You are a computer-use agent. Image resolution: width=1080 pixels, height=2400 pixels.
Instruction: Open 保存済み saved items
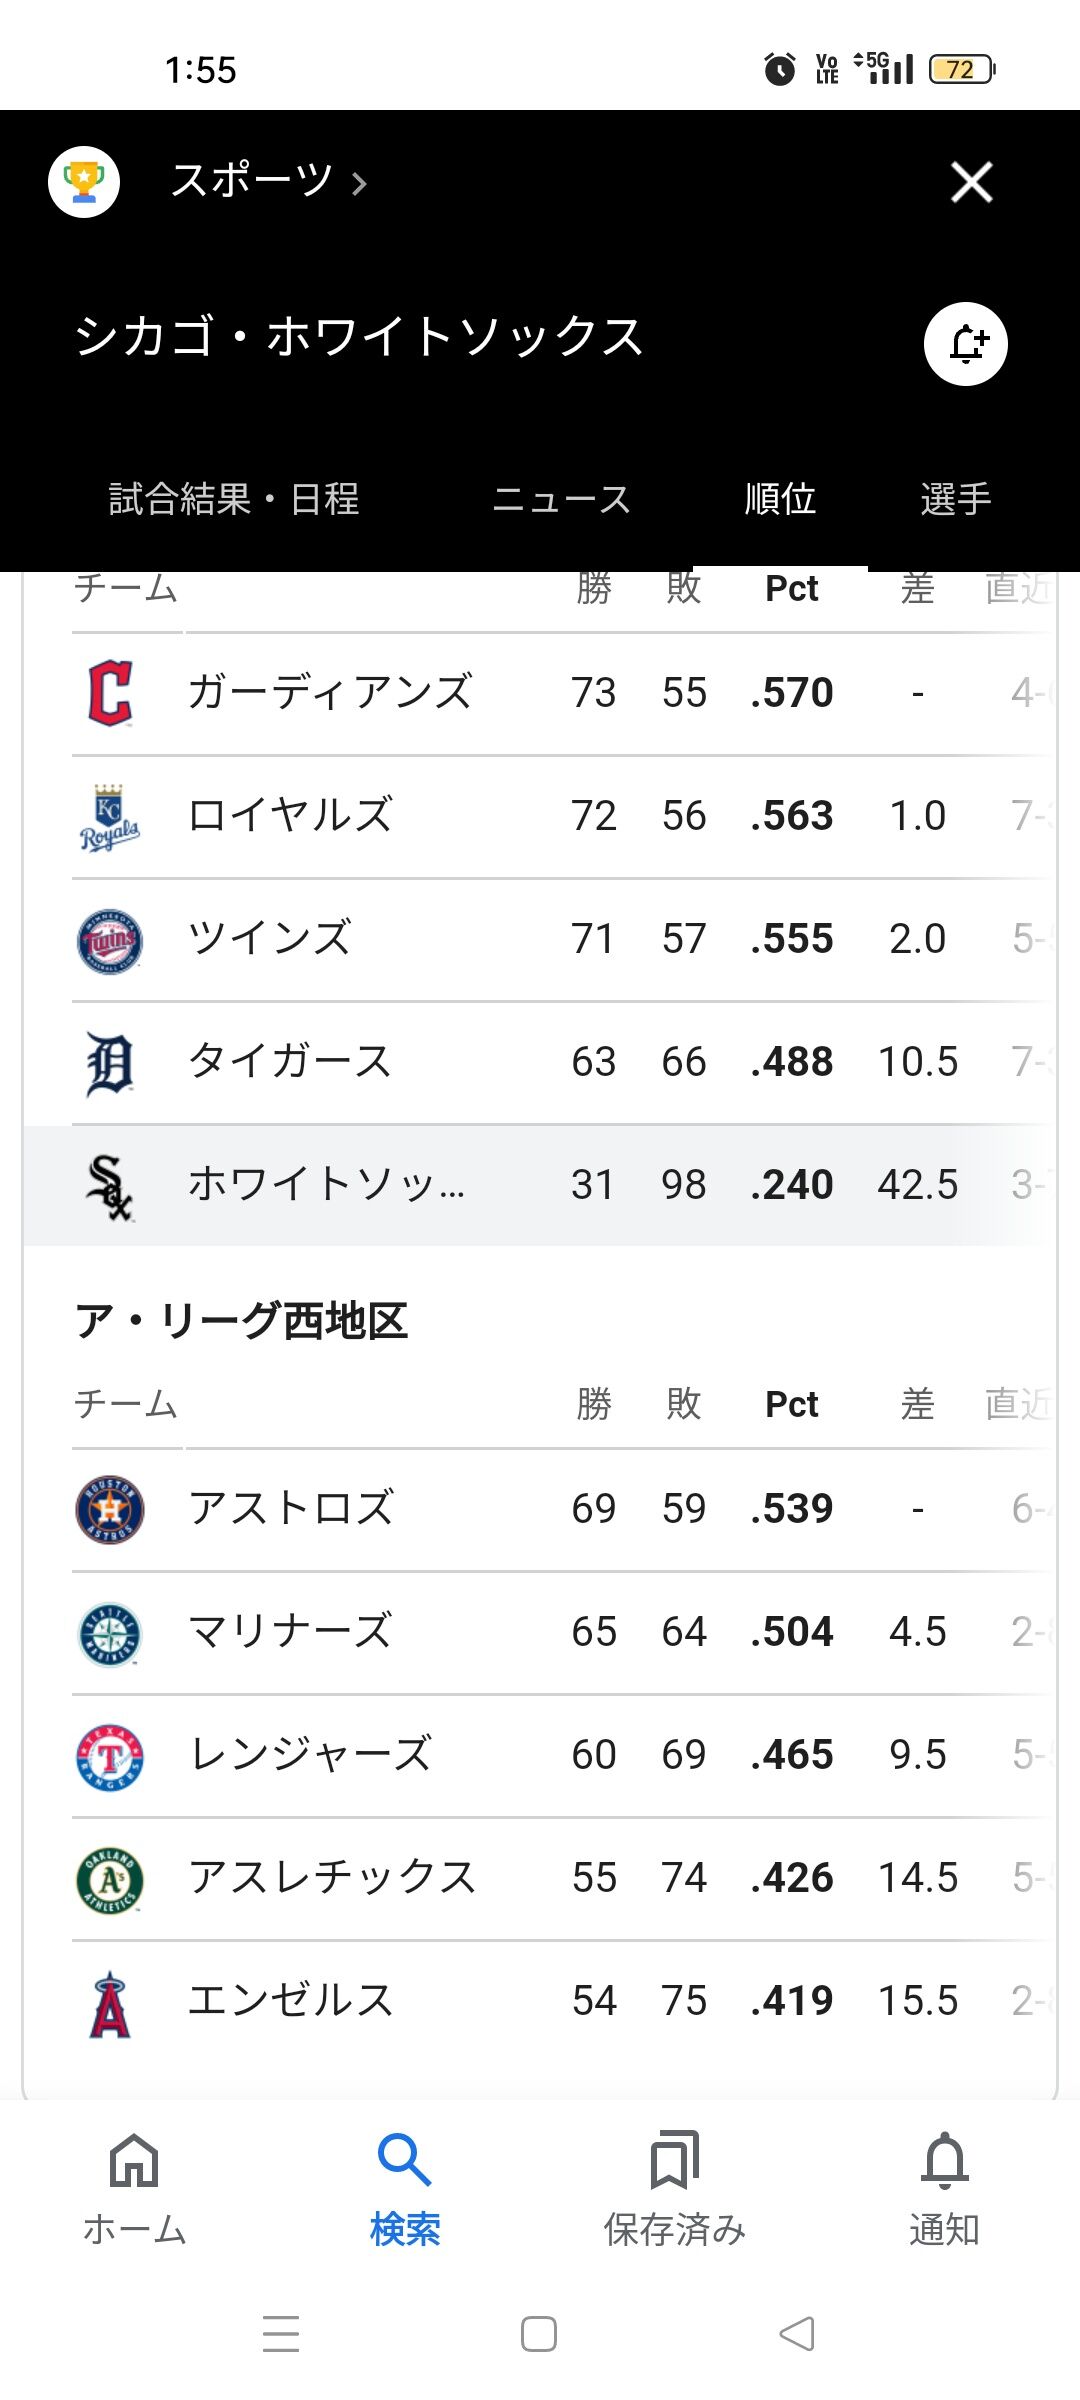[674, 2188]
